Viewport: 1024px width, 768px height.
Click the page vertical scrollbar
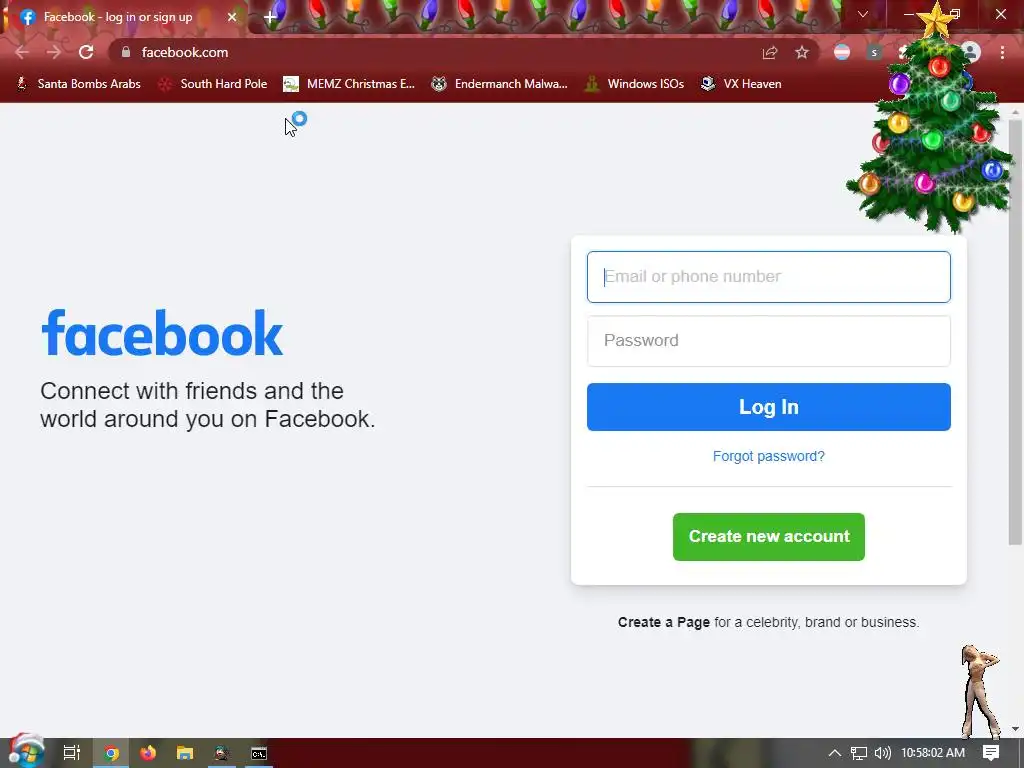point(1015,332)
